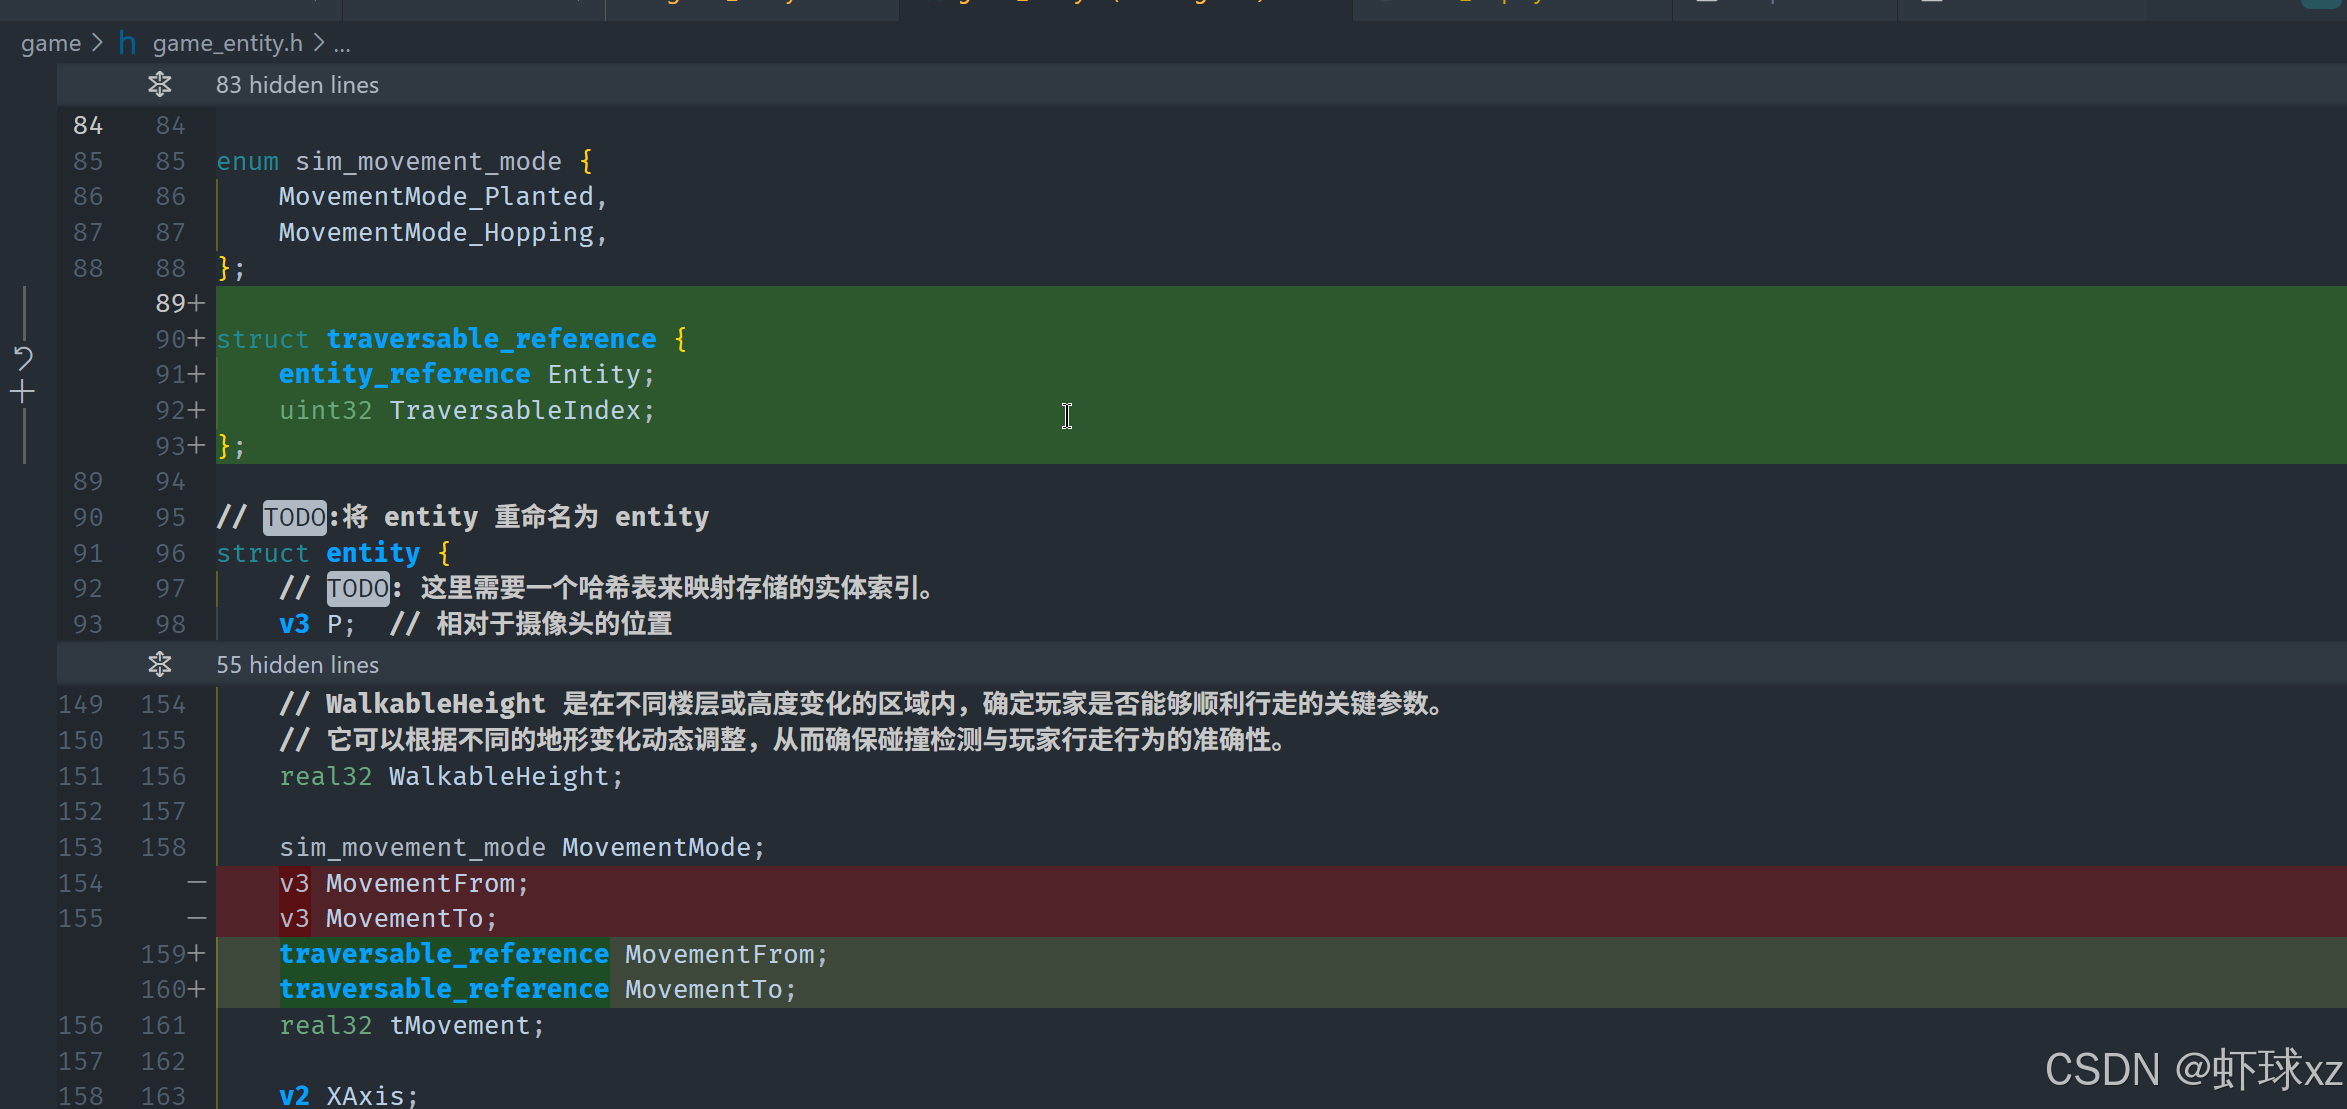The image size is (2347, 1109).
Task: Click the highlighted TODO above struct entity
Action: pyautogui.click(x=294, y=517)
